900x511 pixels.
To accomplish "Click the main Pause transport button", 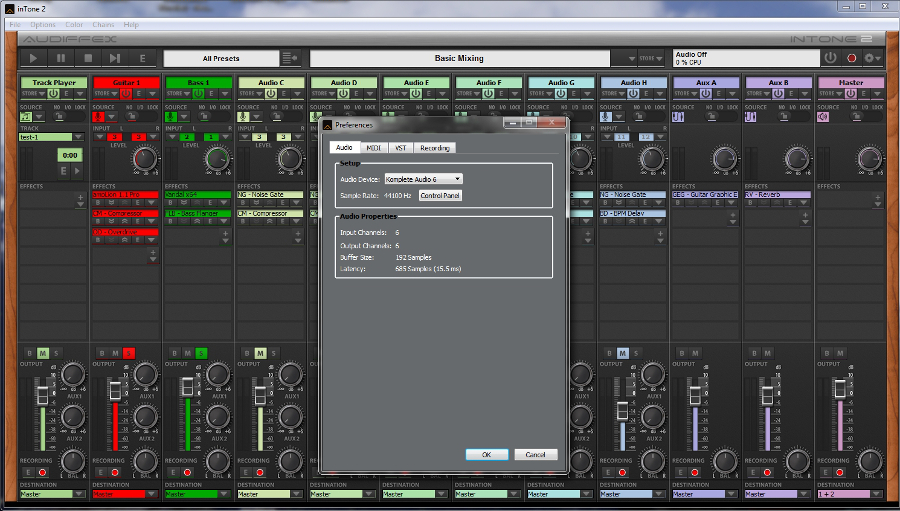I will pyautogui.click(x=61, y=58).
